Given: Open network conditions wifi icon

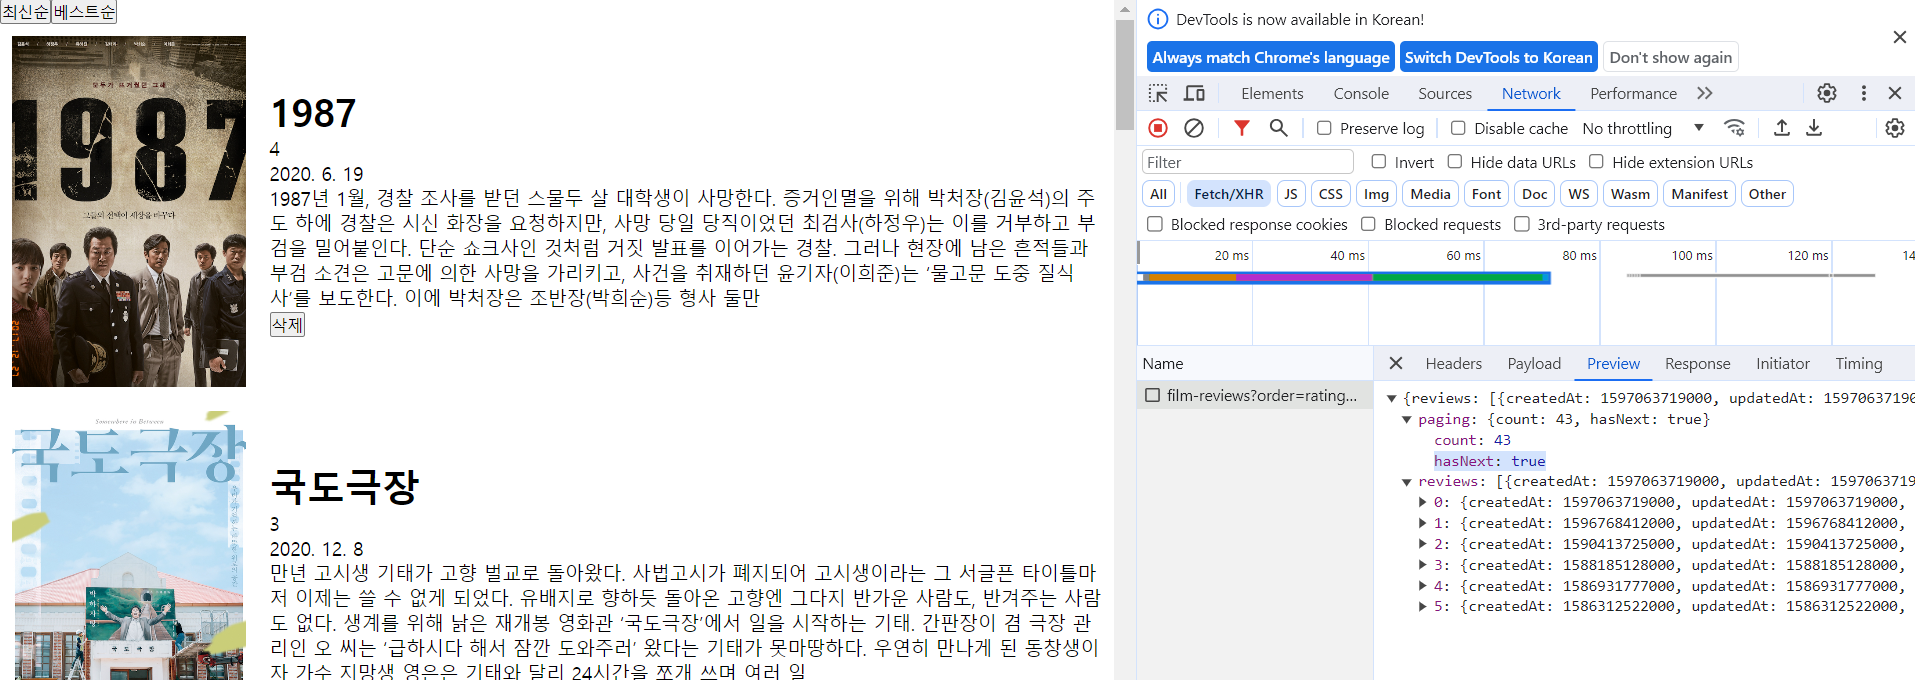Looking at the screenshot, I should tap(1735, 128).
